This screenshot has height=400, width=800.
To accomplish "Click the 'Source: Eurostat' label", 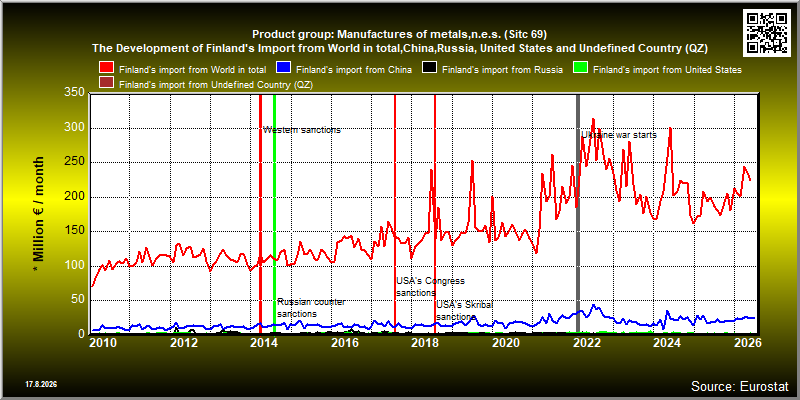I will click(740, 386).
